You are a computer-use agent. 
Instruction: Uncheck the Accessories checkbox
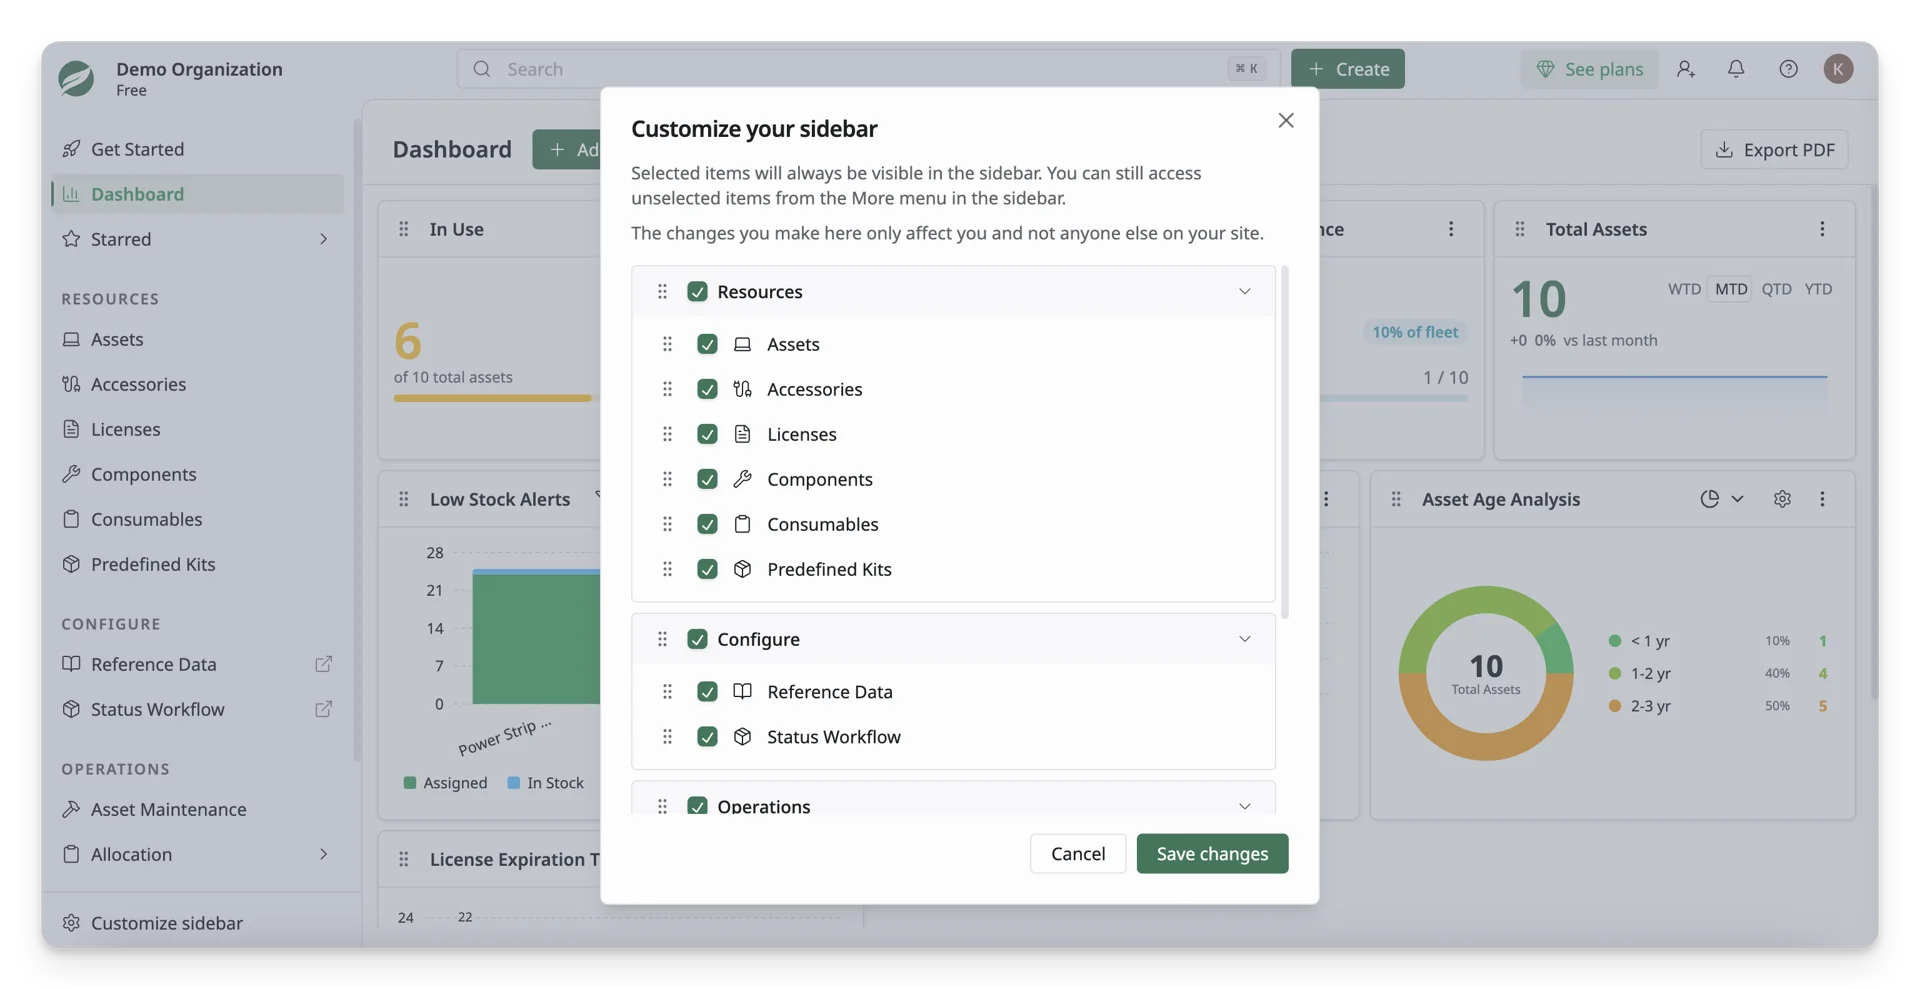click(x=707, y=389)
